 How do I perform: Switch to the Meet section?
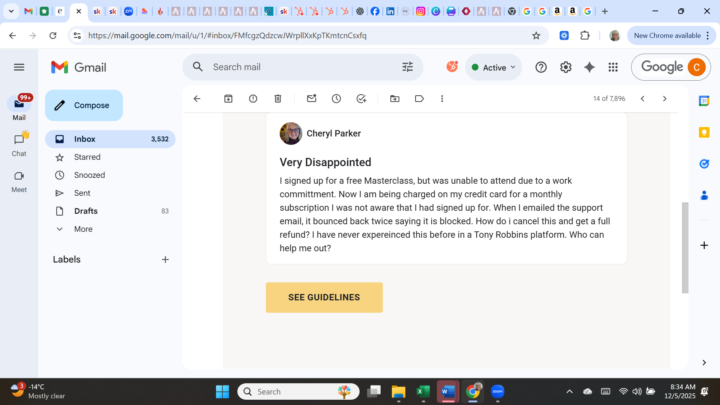tap(19, 181)
